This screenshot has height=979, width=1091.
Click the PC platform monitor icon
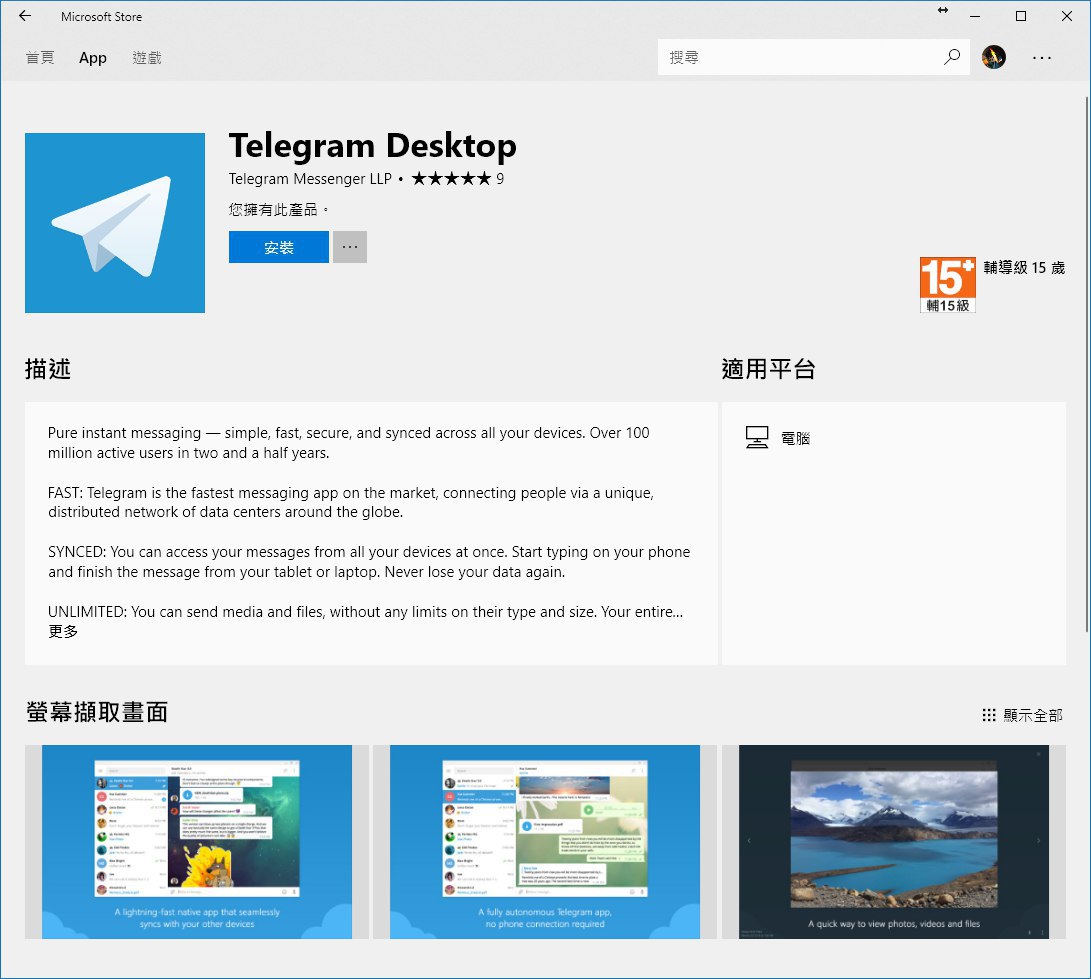757,438
